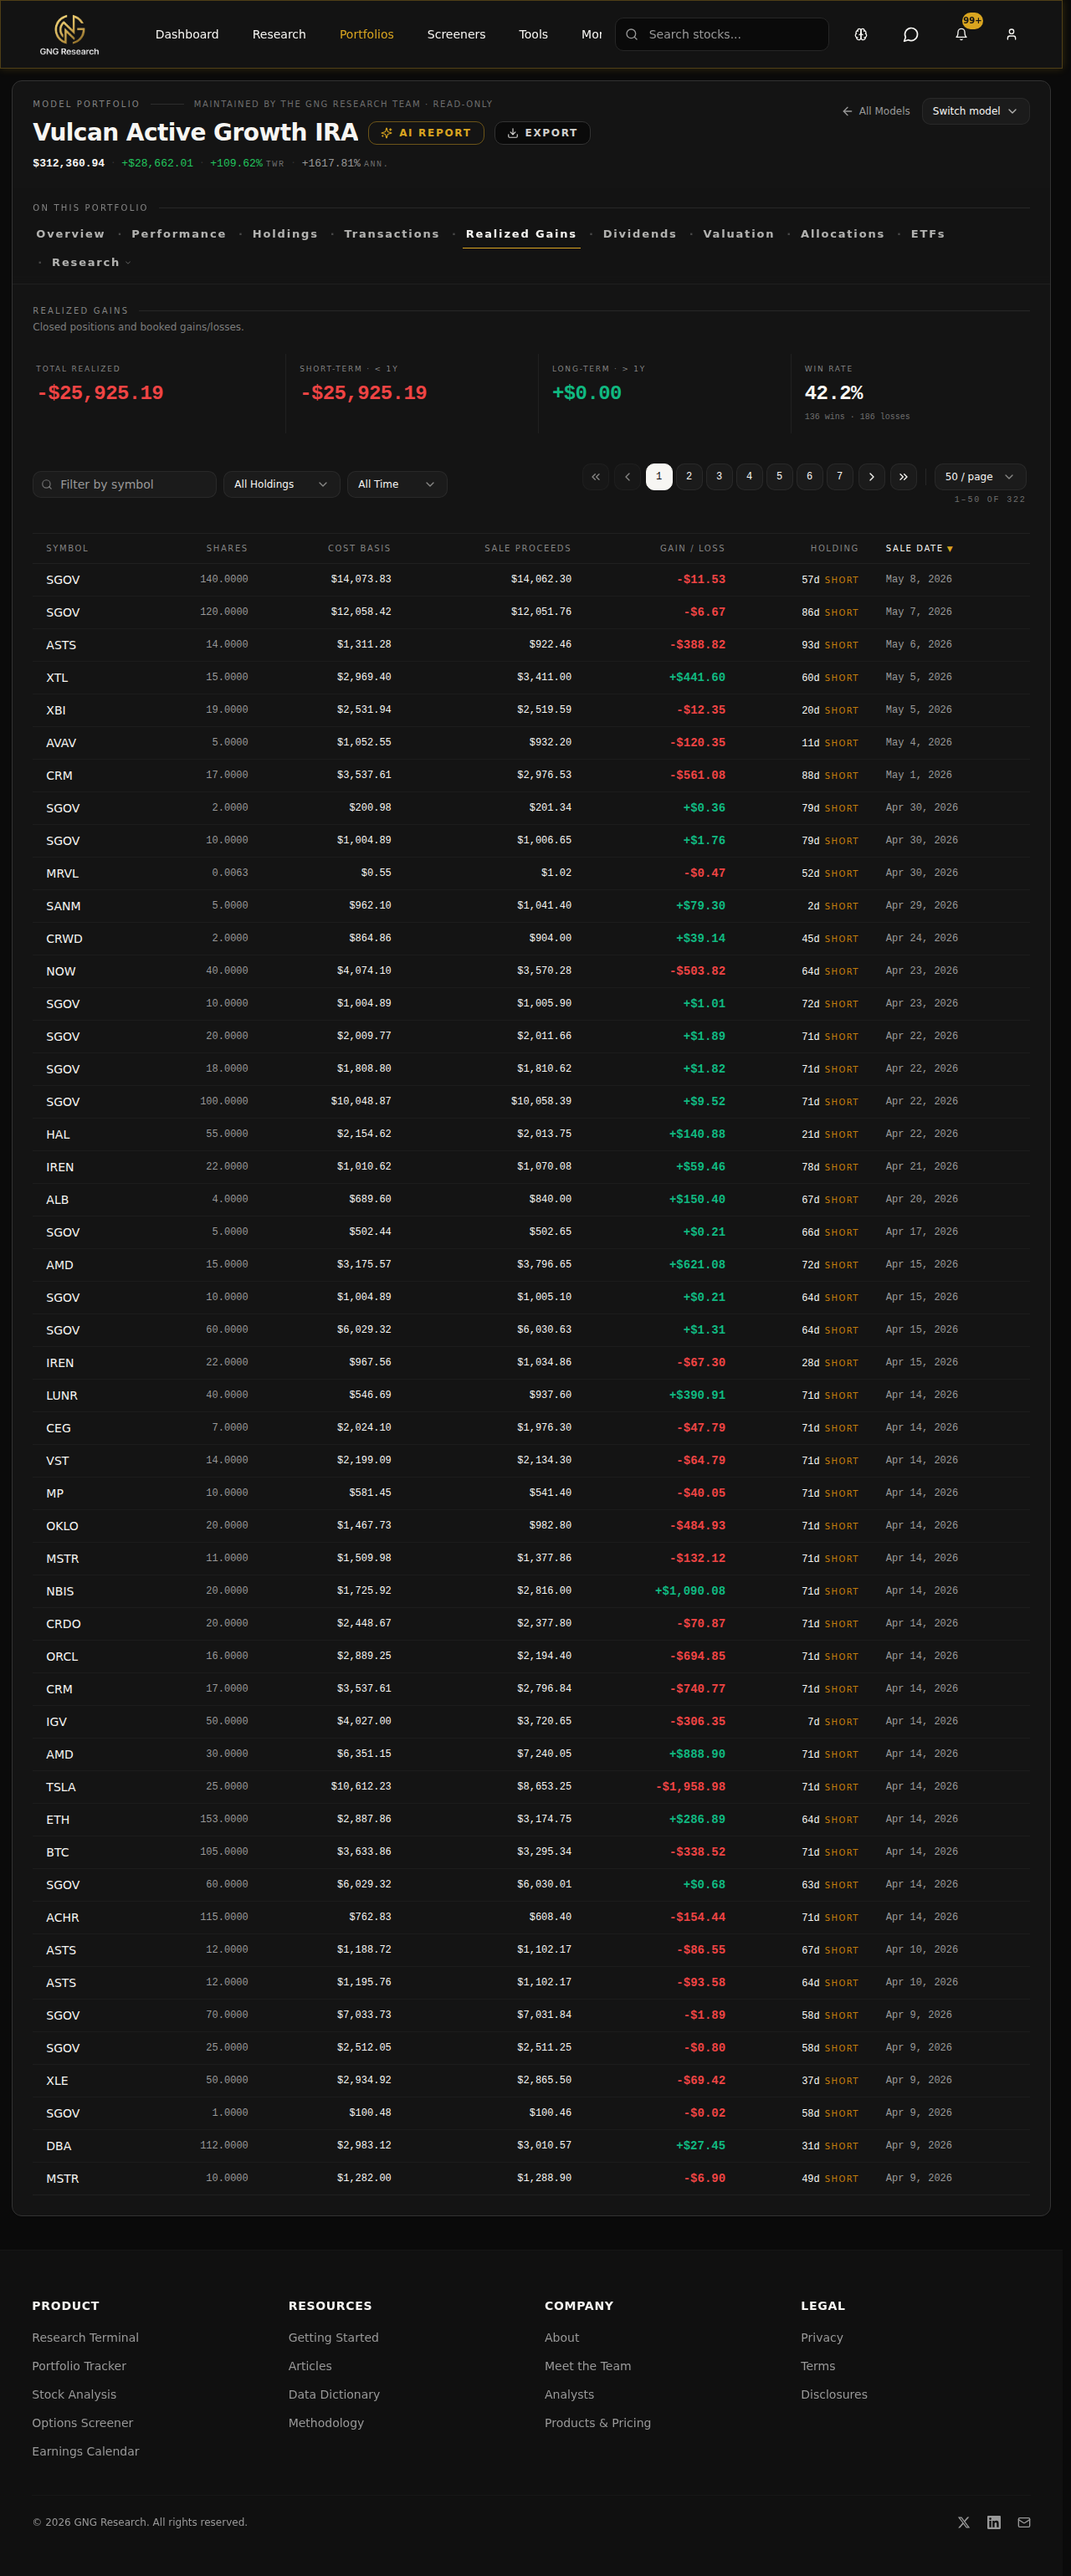Click the search magnifier icon
This screenshot has height=2576, width=1071.
(x=632, y=34)
